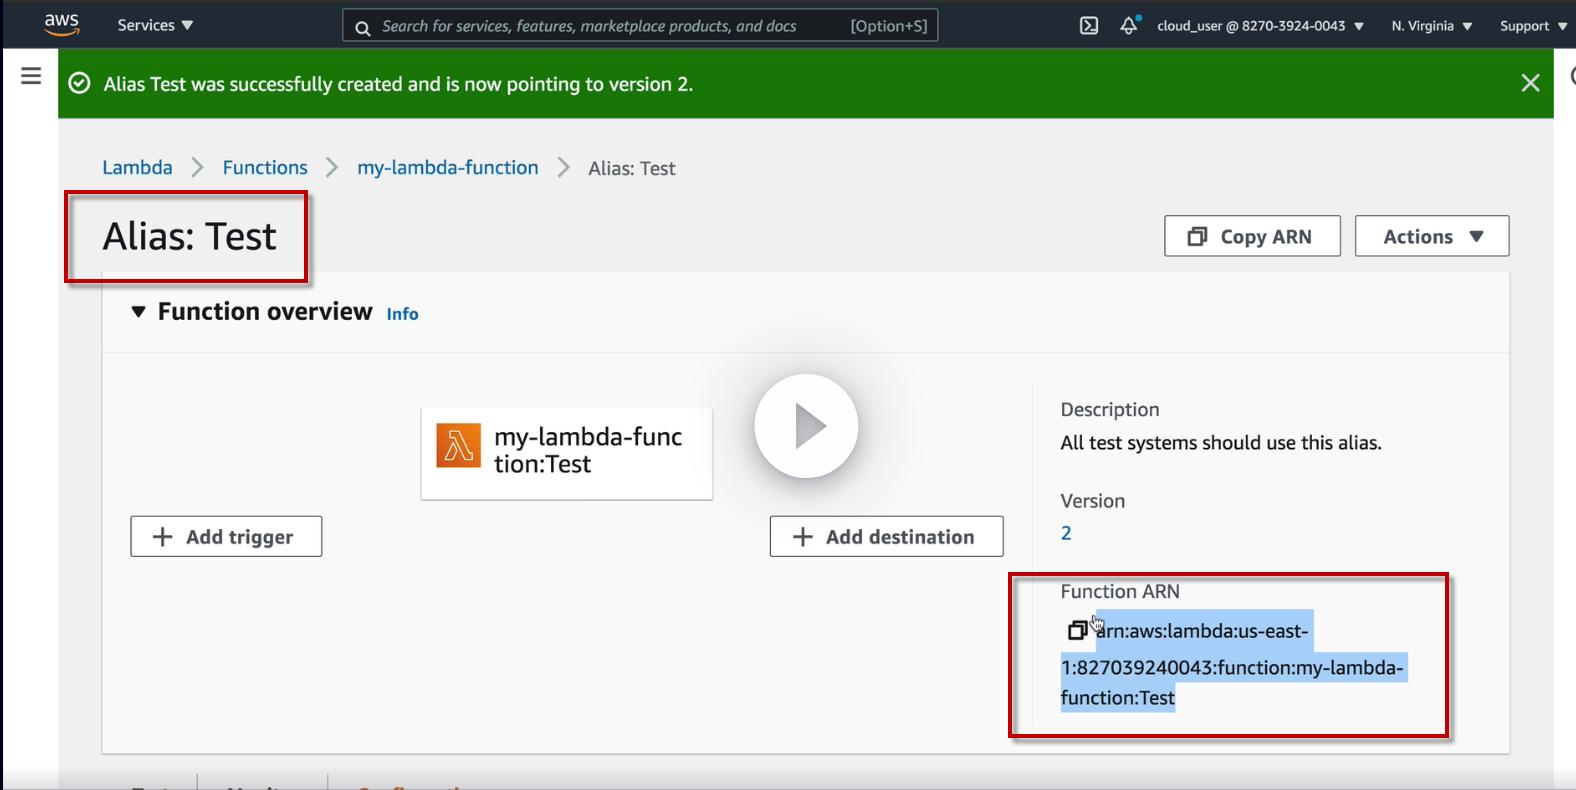Viewport: 1576px width, 790px height.
Task: Open the CloudShell terminal icon
Action: [1089, 26]
